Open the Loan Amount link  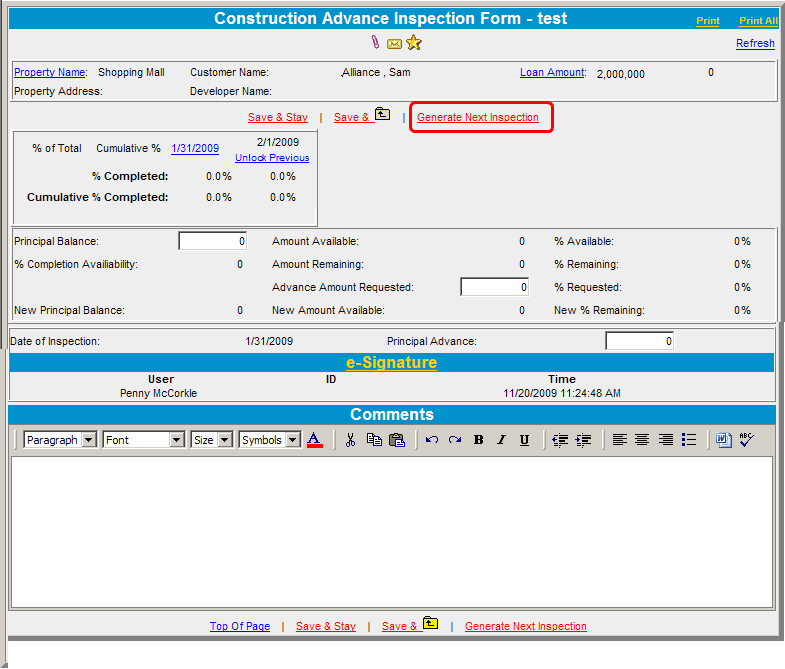pyautogui.click(x=552, y=72)
